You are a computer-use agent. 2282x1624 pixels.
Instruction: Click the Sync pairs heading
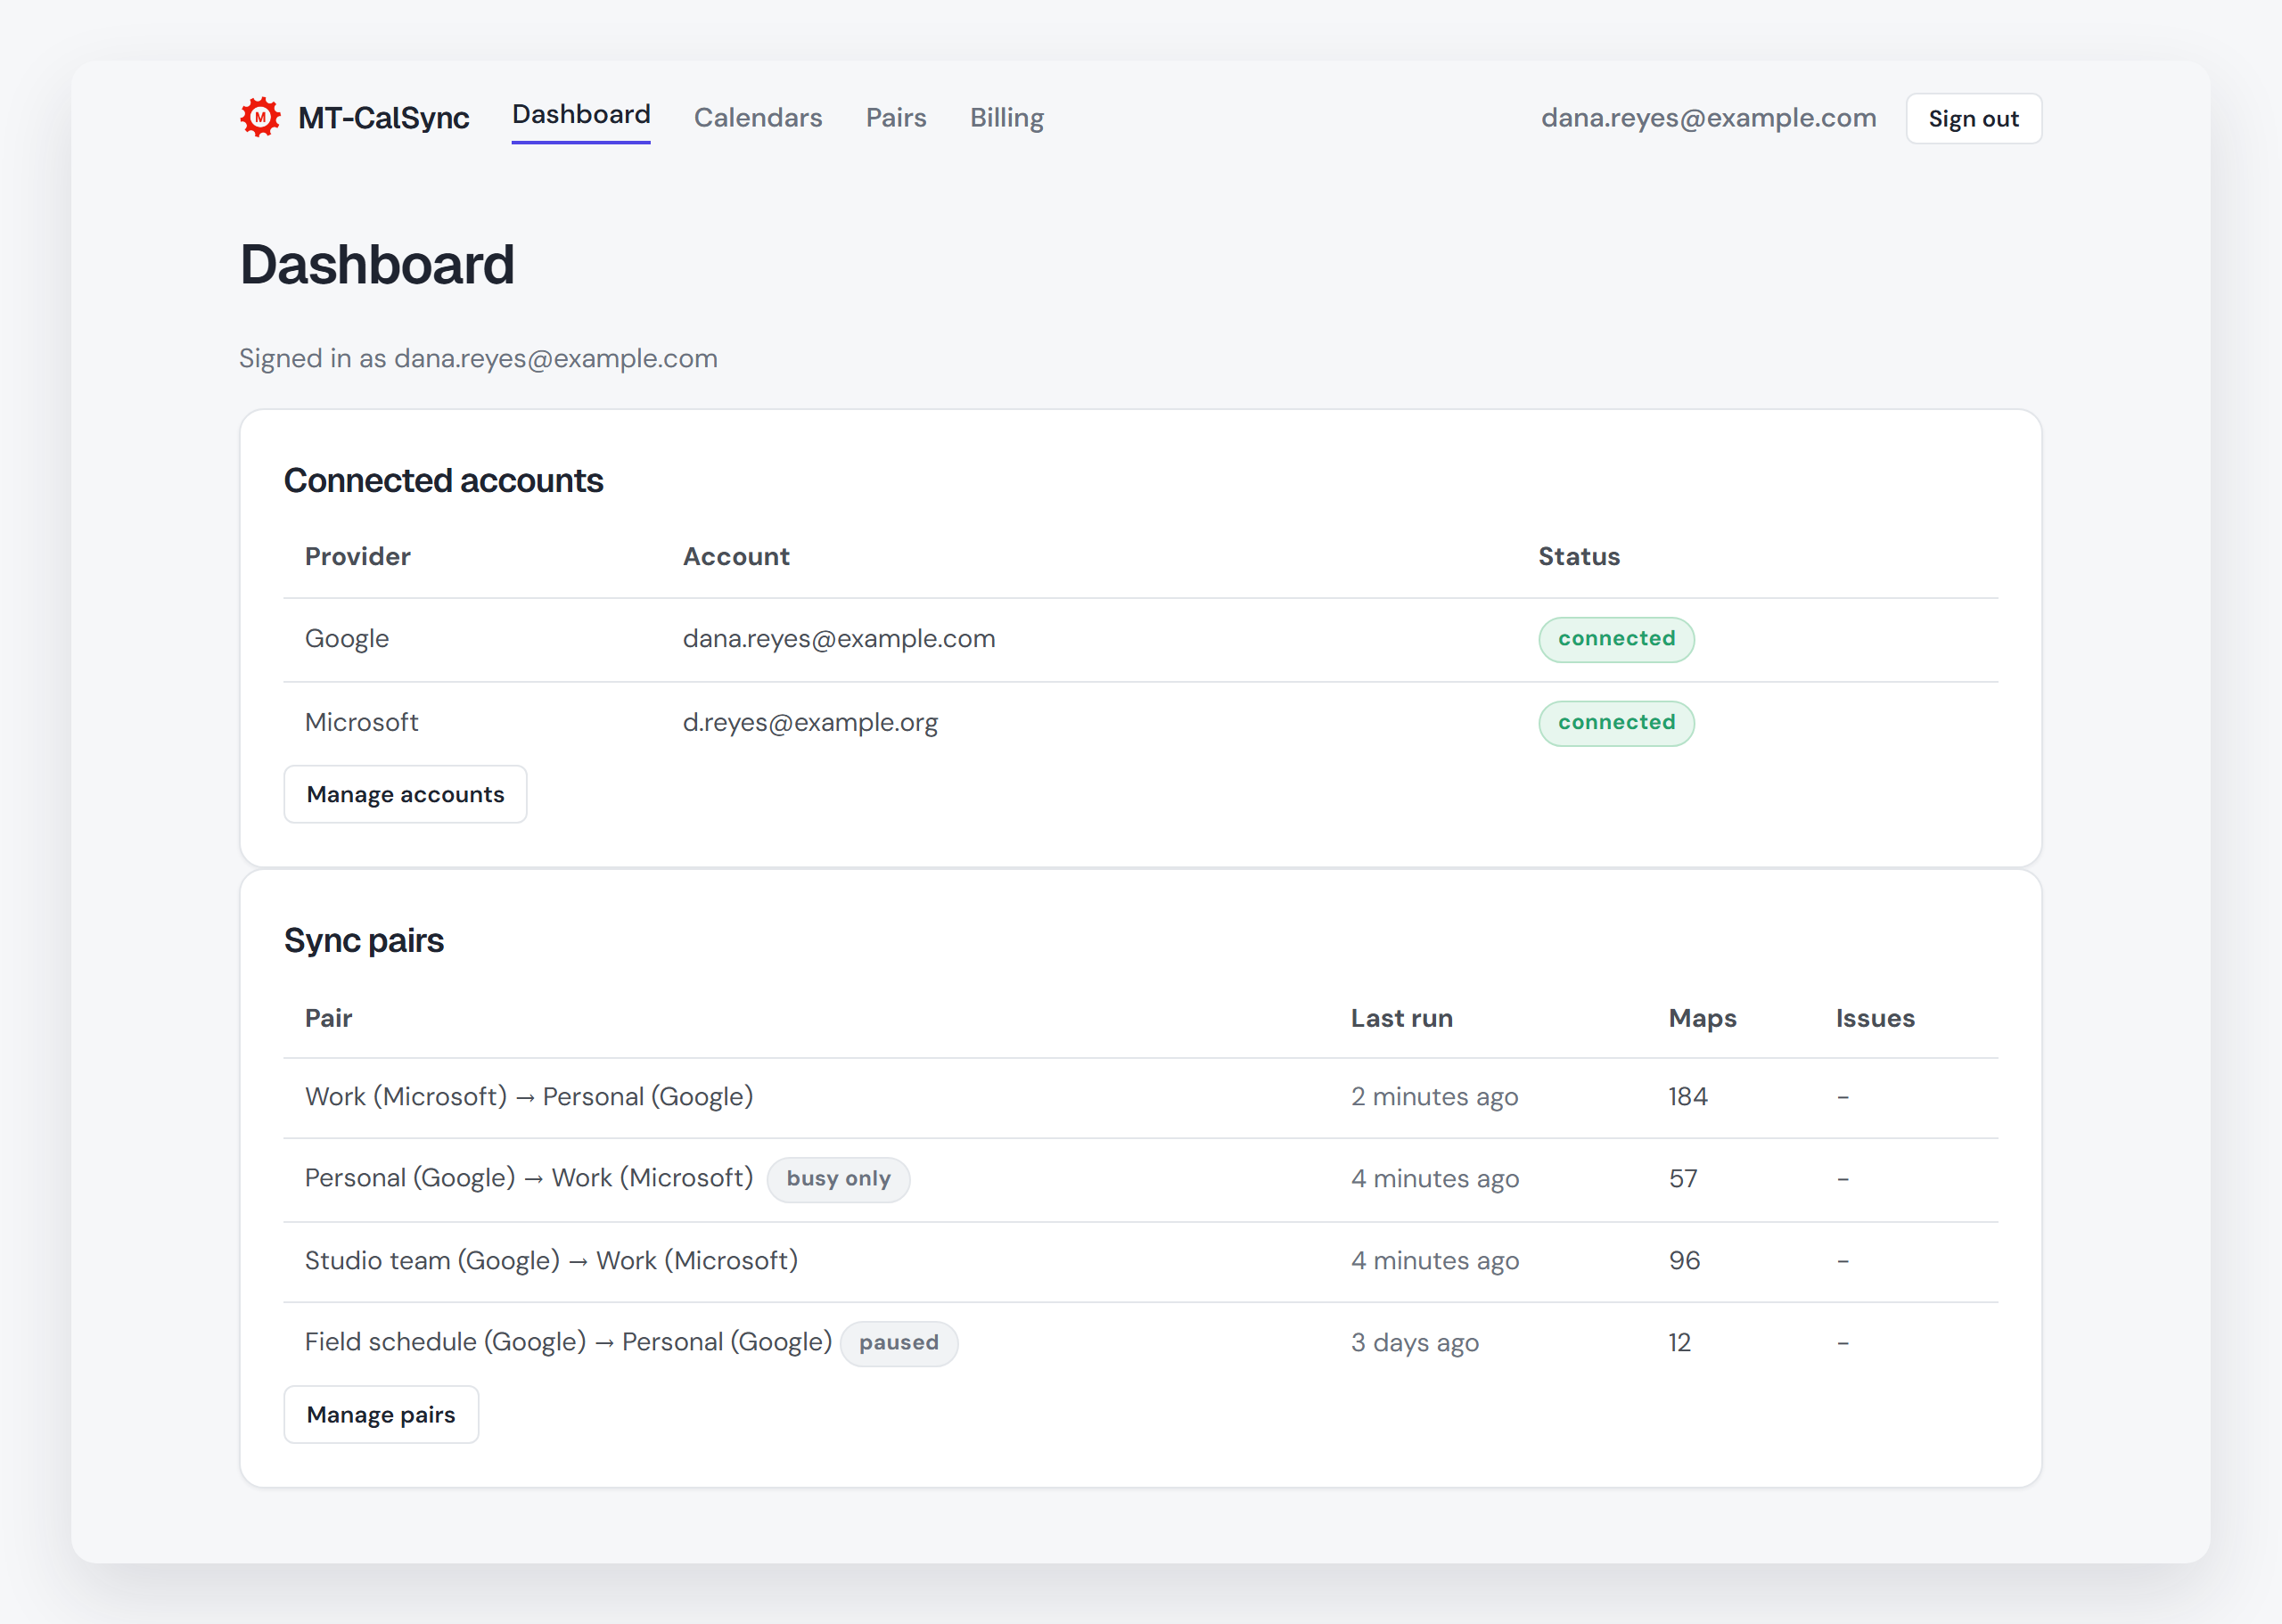tap(363, 940)
